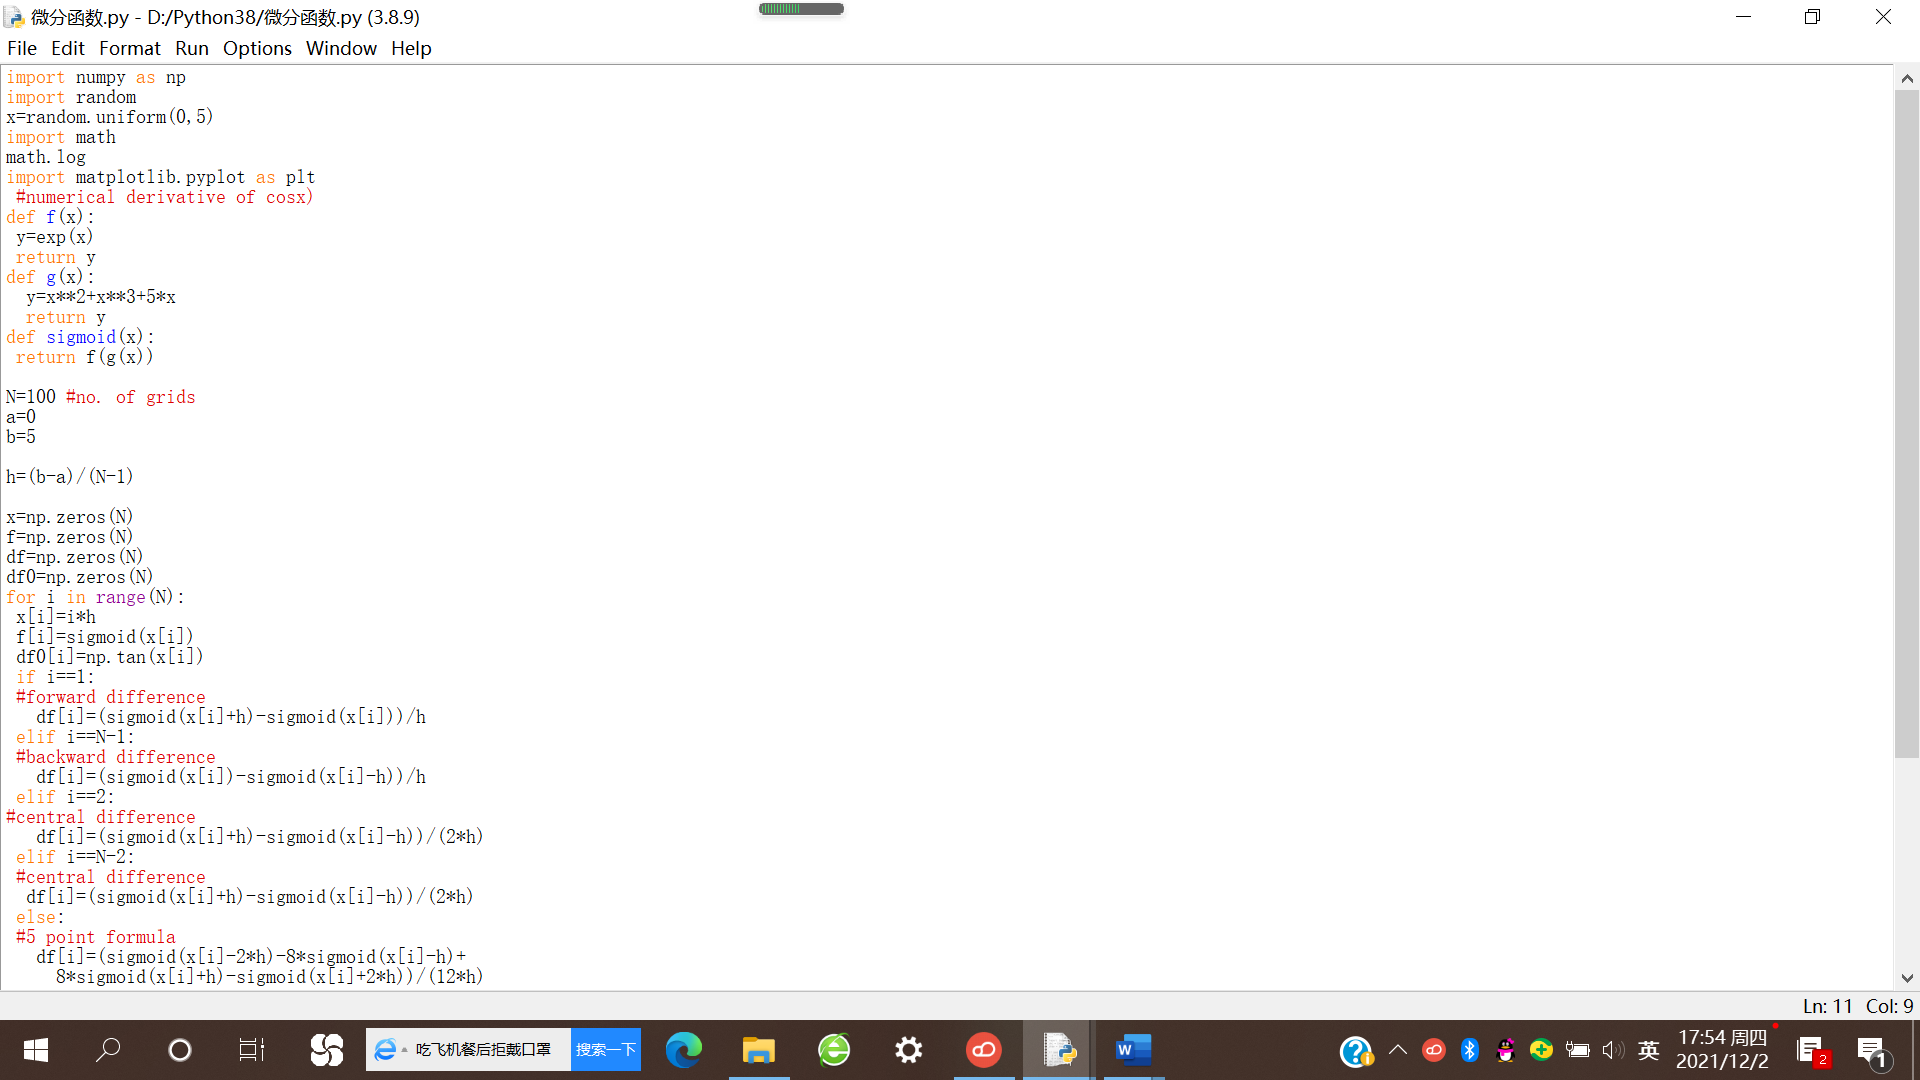Click on 'y=x**2+x**3+5*x' line
The width and height of the screenshot is (1920, 1080).
(x=100, y=297)
